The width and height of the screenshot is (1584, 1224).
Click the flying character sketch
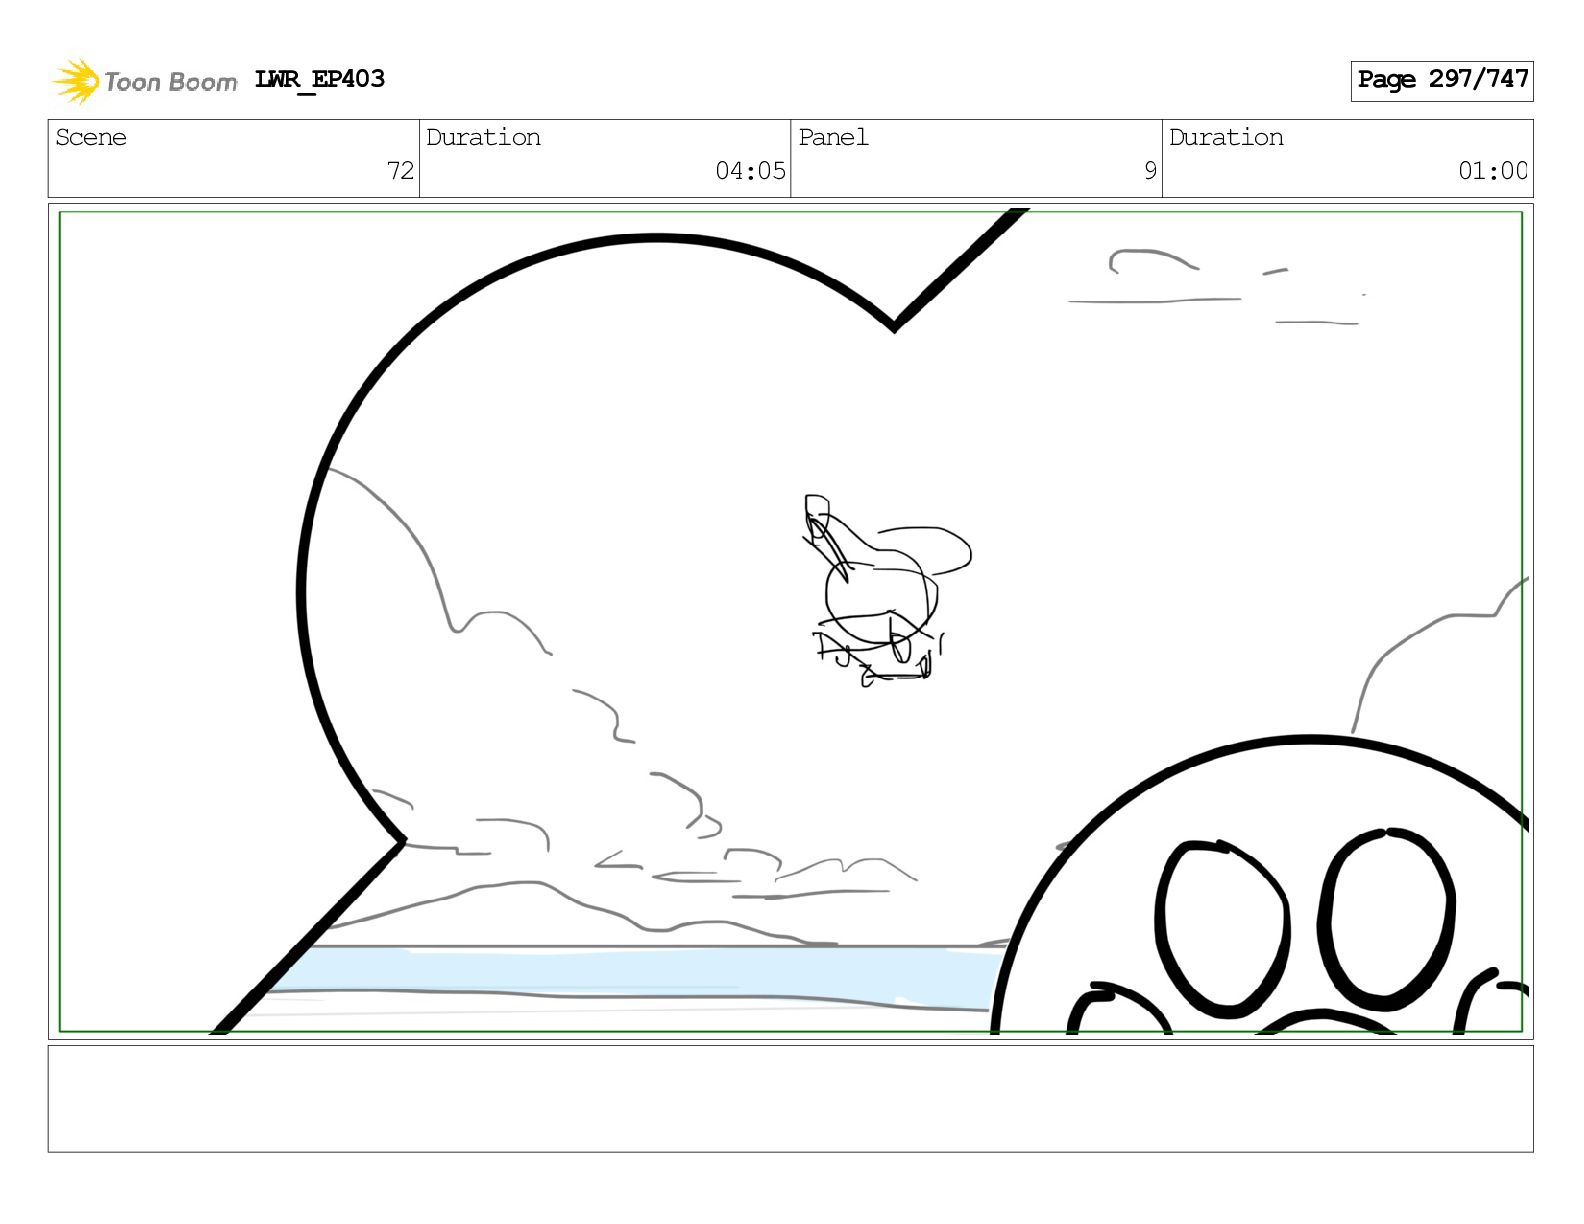tap(886, 590)
